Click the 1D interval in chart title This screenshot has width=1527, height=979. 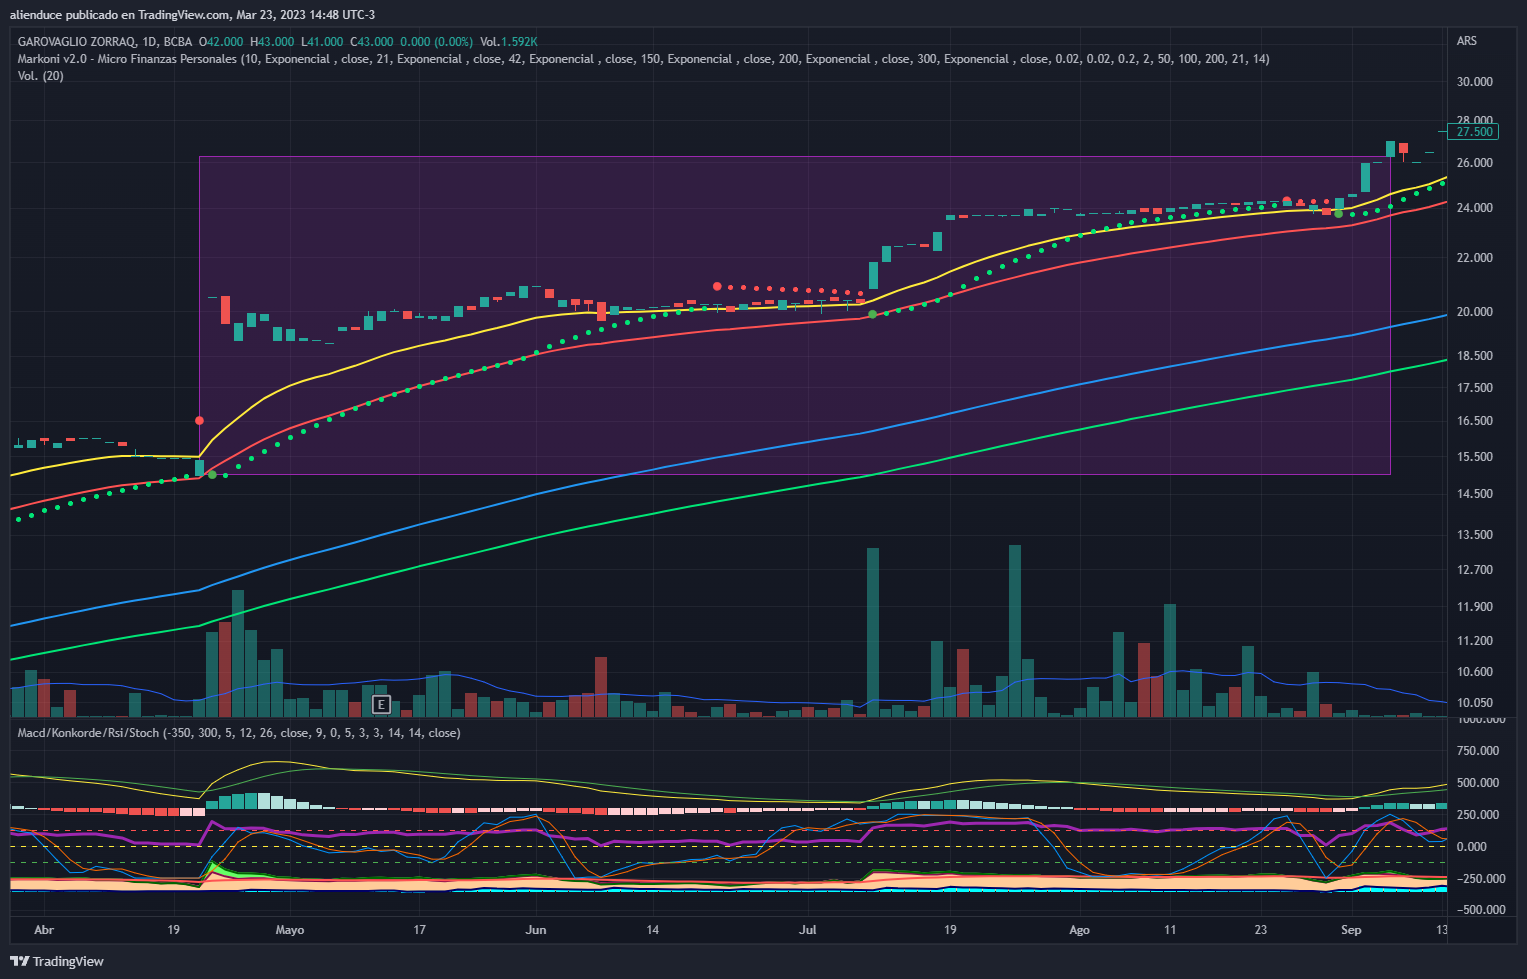[150, 42]
